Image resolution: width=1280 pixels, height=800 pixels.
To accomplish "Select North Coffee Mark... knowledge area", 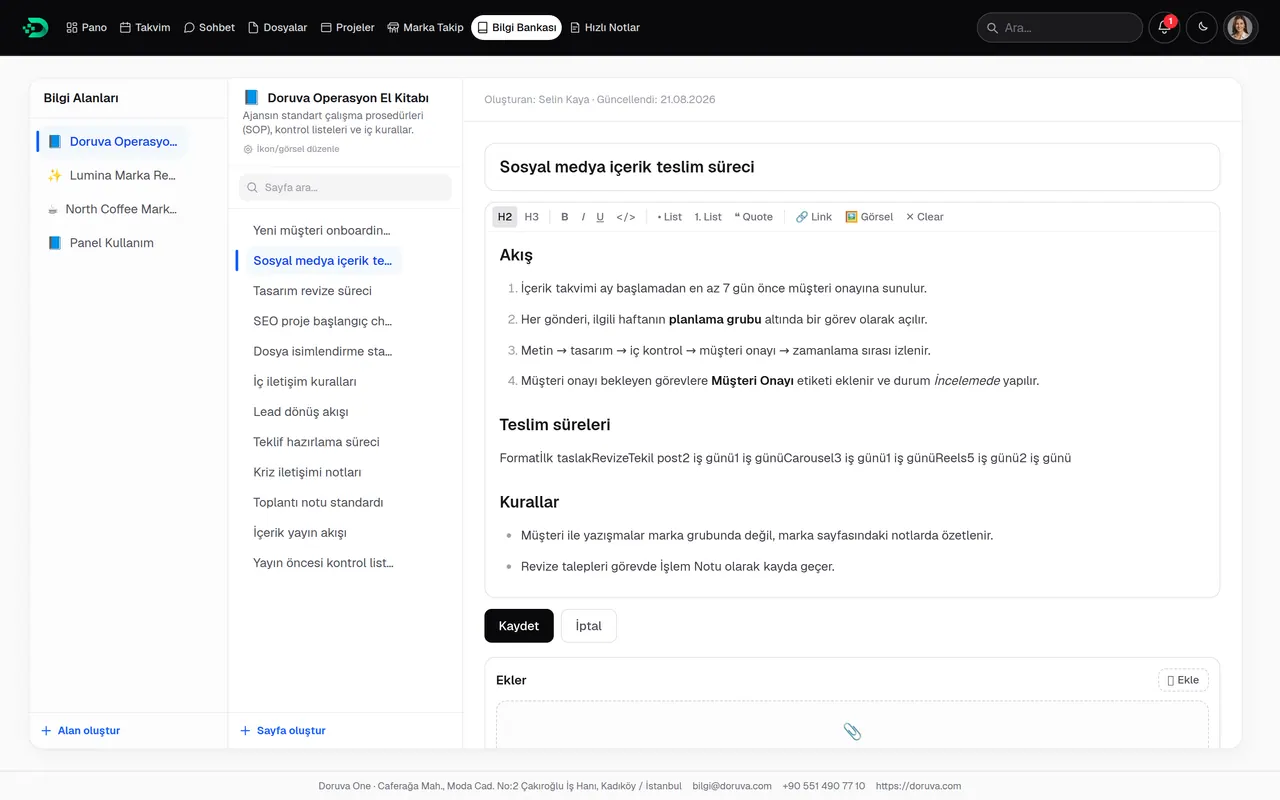I will tap(111, 209).
